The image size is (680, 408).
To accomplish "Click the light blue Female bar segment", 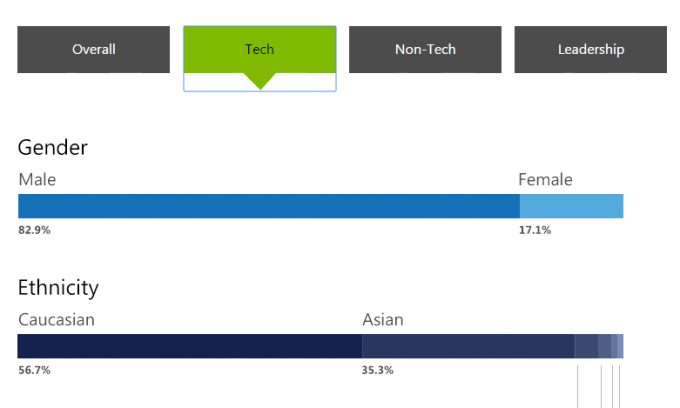I will tap(571, 206).
